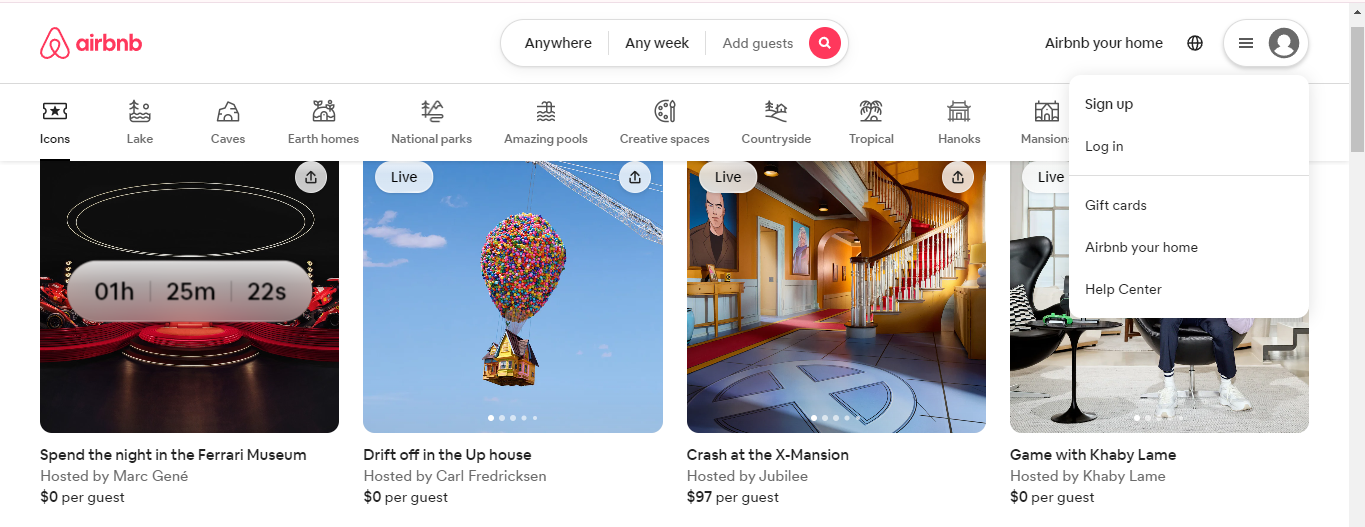The image size is (1365, 527).
Task: Select the Tropical category icon
Action: click(x=871, y=111)
